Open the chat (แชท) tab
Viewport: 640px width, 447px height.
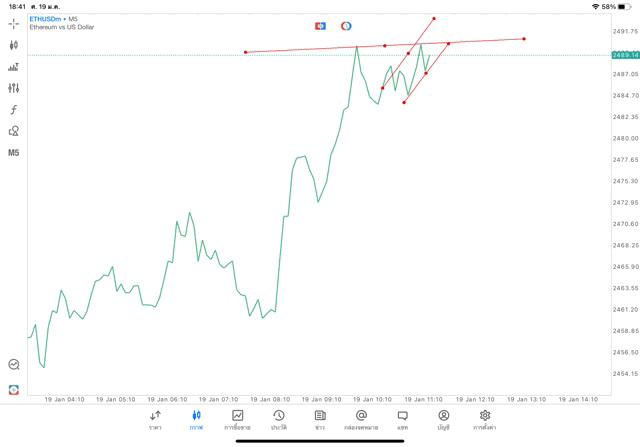pyautogui.click(x=402, y=419)
